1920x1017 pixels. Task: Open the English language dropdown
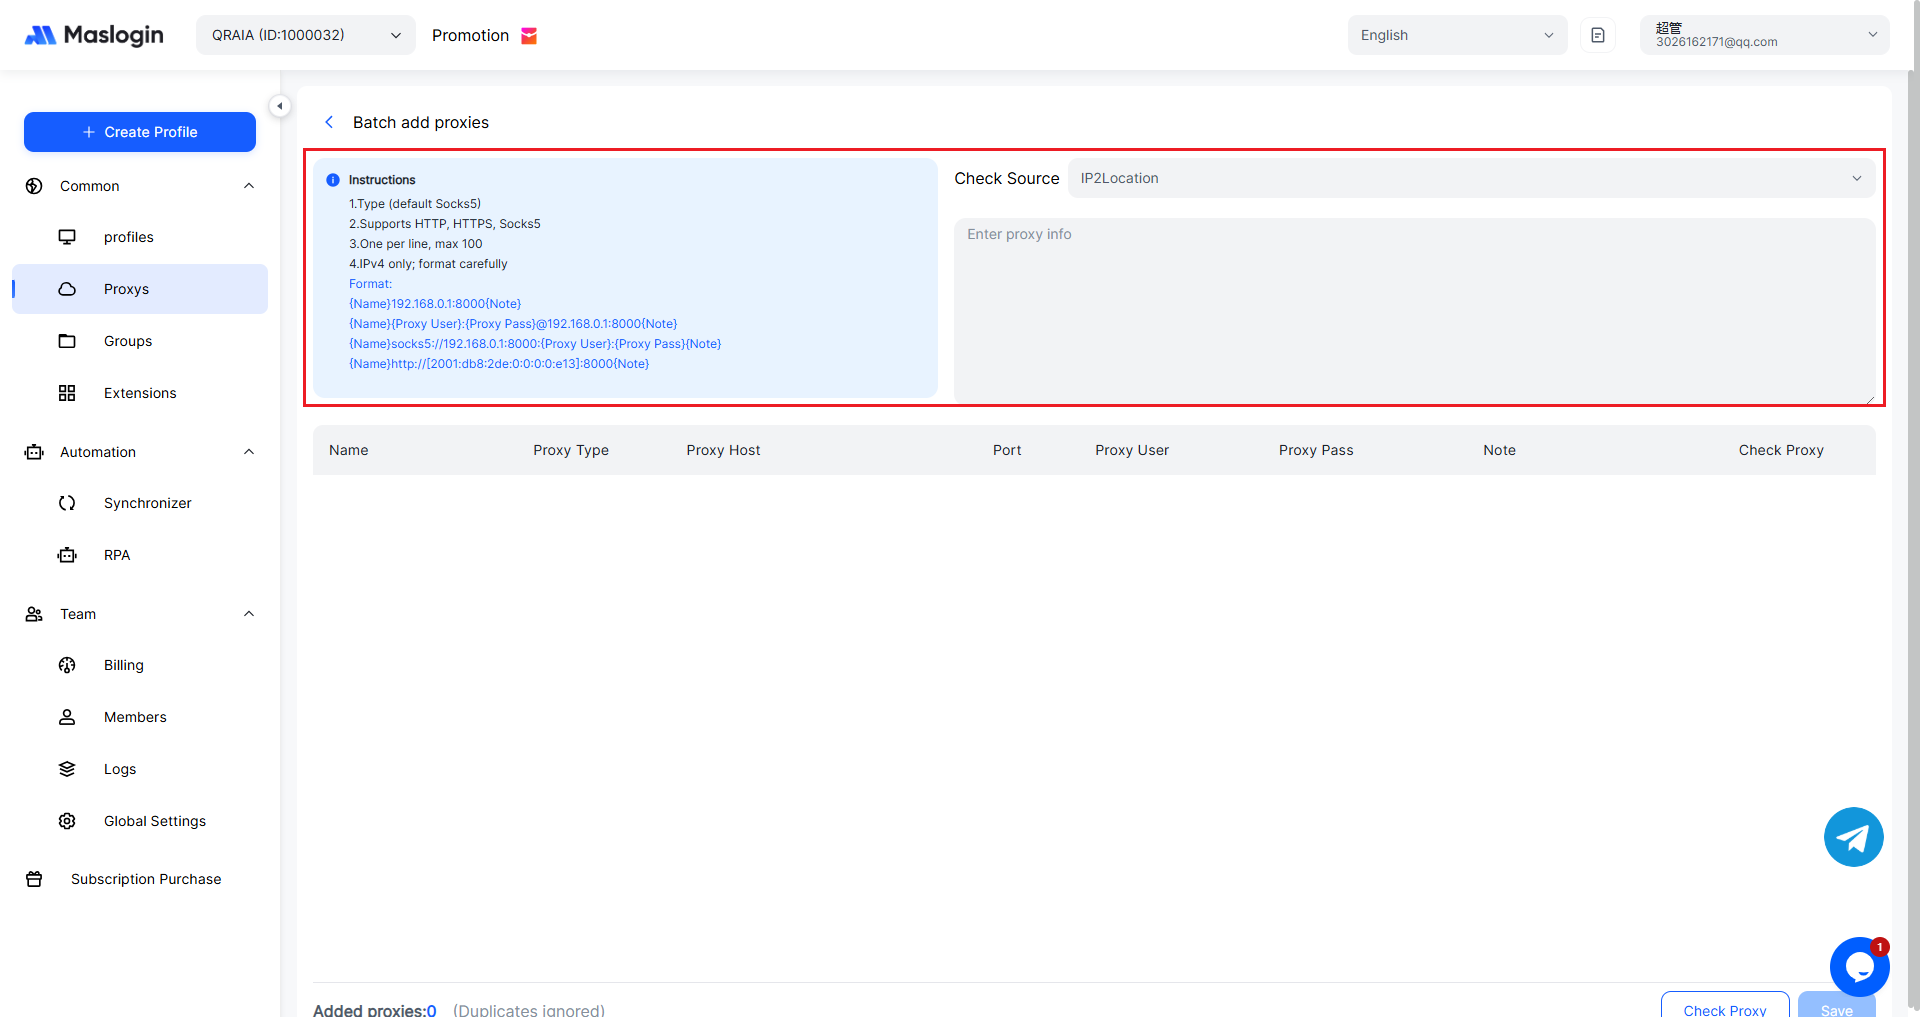coord(1456,35)
